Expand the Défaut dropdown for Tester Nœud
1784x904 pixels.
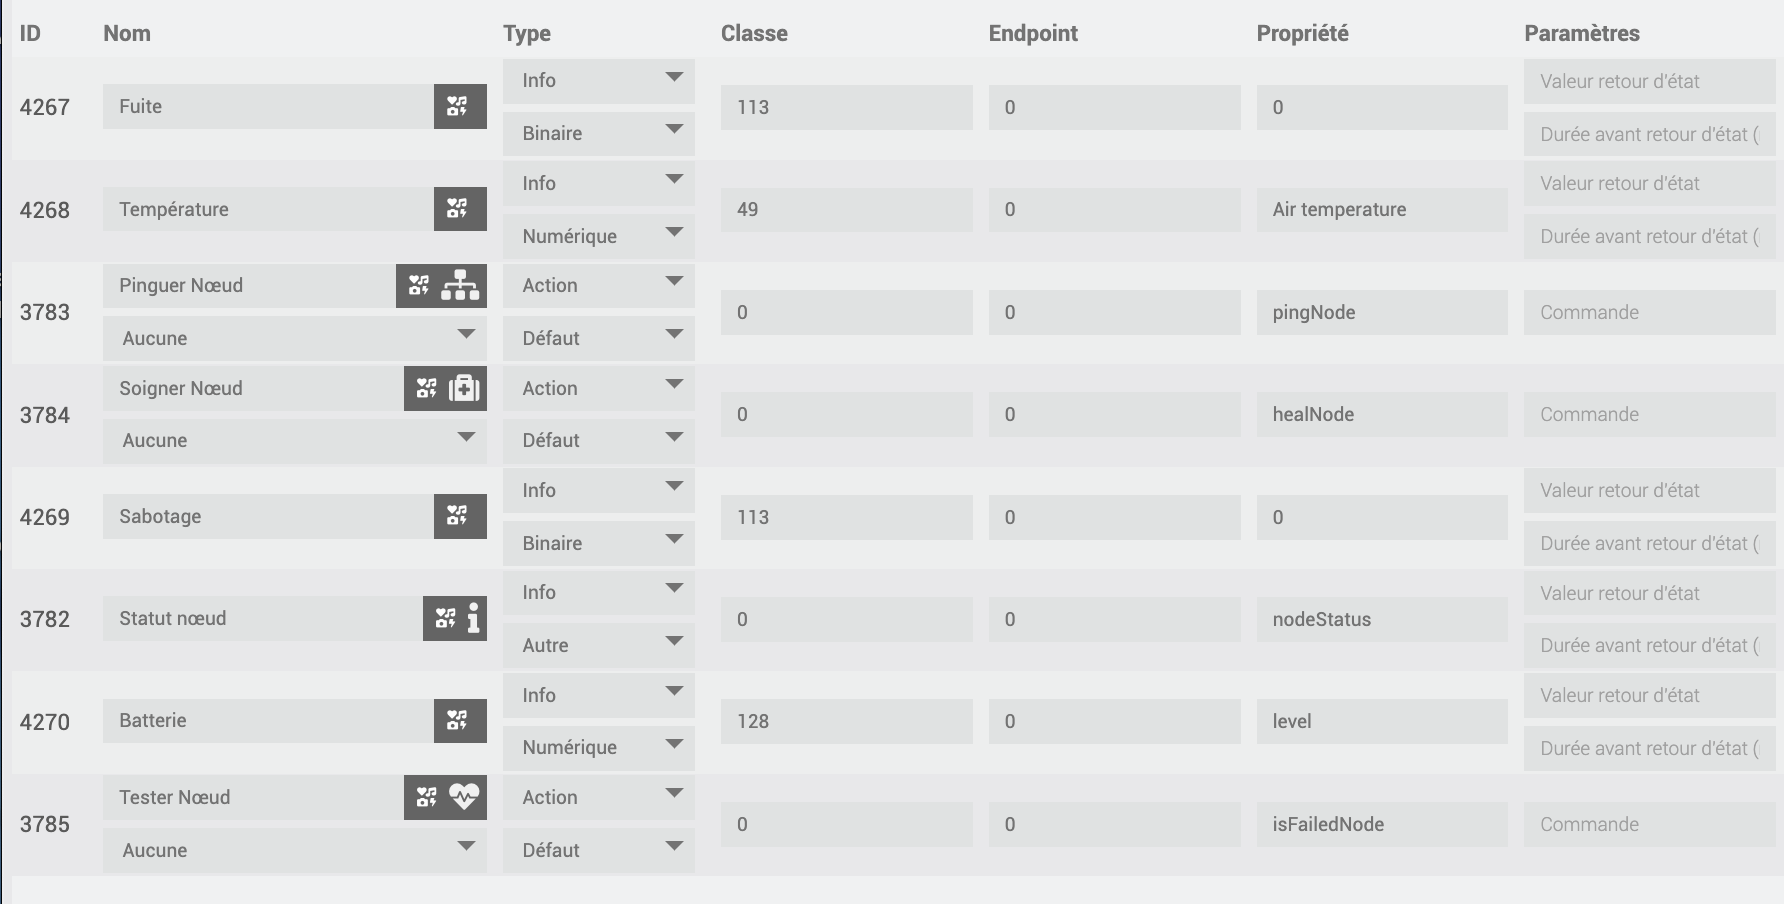tap(598, 850)
